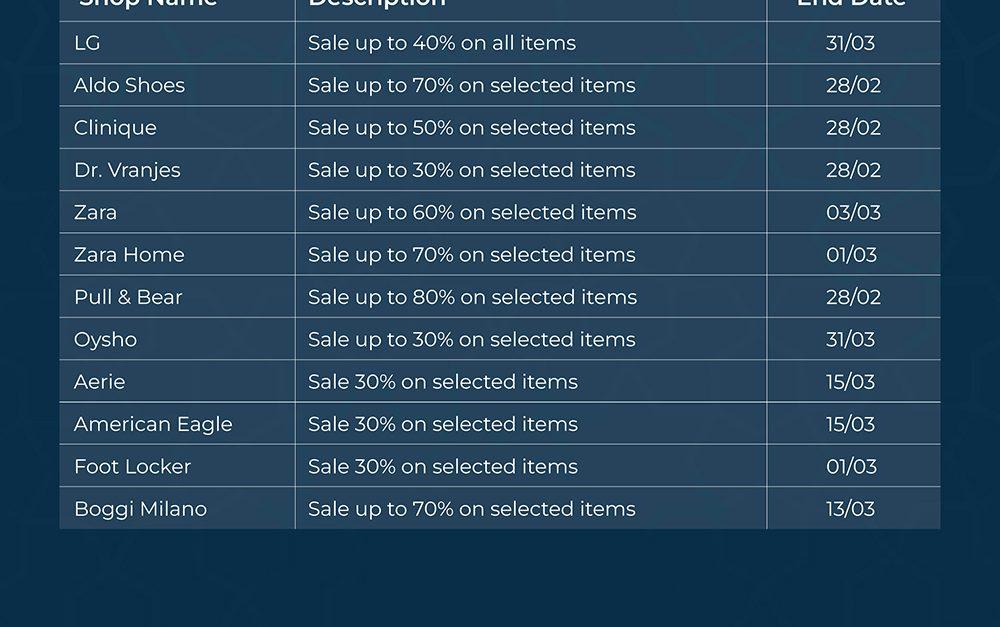Click Boggi Milano's 13/03 end date
The height and width of the screenshot is (627, 1000).
pyautogui.click(x=851, y=509)
